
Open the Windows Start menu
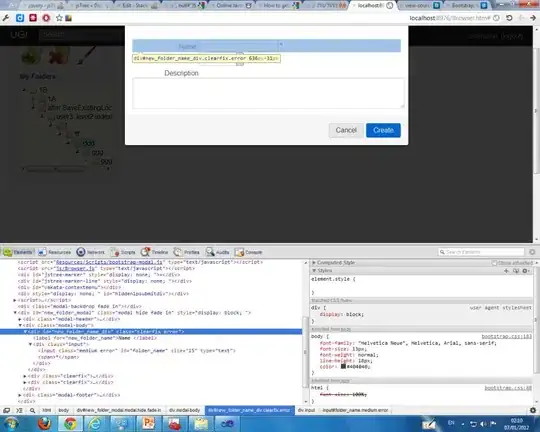pyautogui.click(x=12, y=423)
